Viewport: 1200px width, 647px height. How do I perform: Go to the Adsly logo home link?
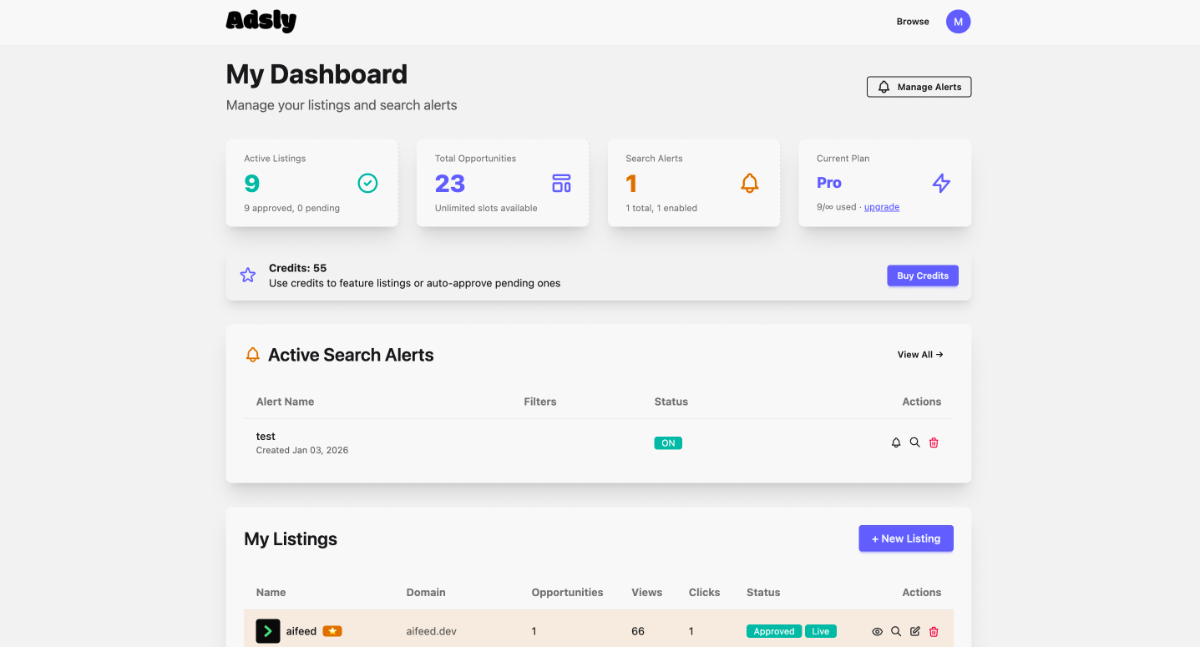pos(261,21)
